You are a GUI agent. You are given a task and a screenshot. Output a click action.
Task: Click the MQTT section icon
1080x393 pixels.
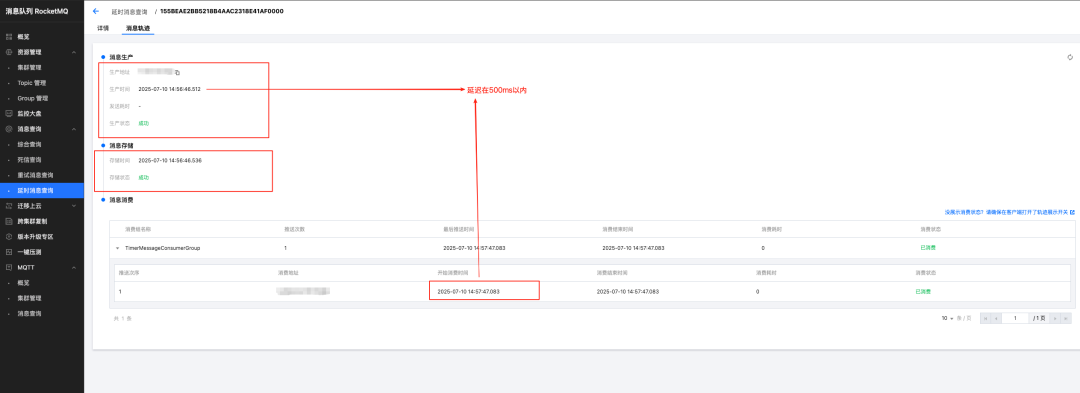pyautogui.click(x=9, y=267)
